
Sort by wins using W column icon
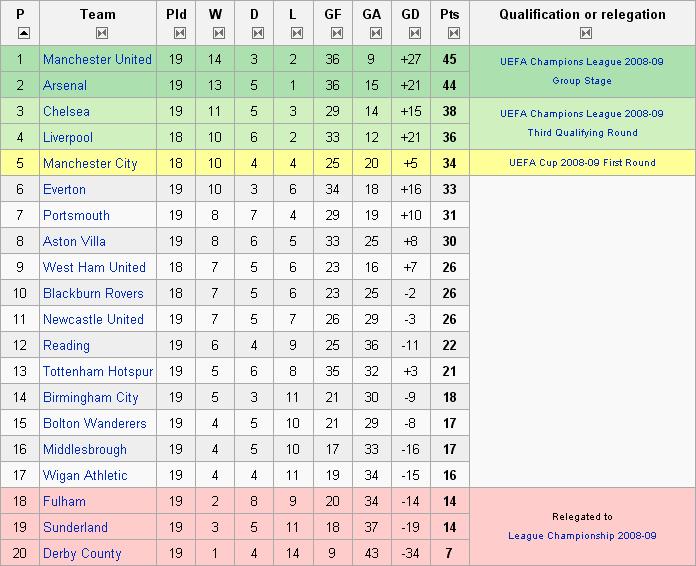[219, 33]
